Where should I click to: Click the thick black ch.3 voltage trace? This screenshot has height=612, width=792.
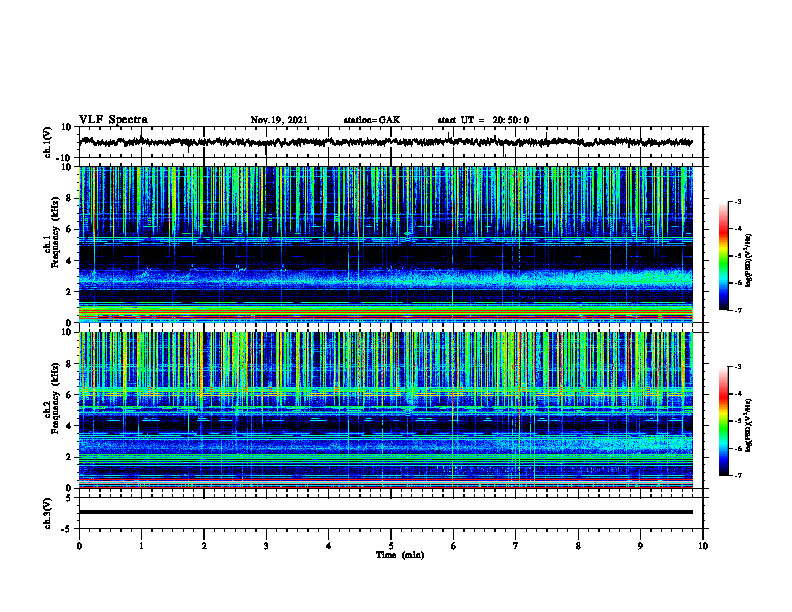click(386, 512)
